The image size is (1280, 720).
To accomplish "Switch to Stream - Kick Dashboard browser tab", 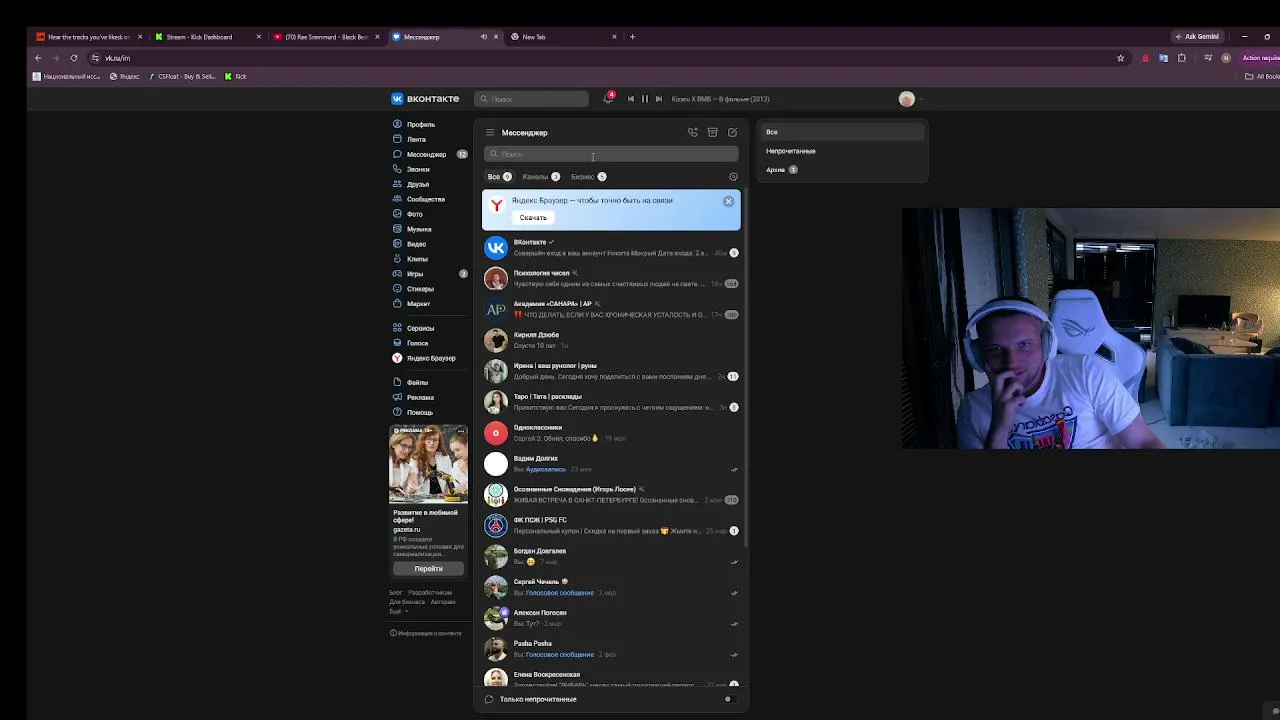I will pos(208,37).
